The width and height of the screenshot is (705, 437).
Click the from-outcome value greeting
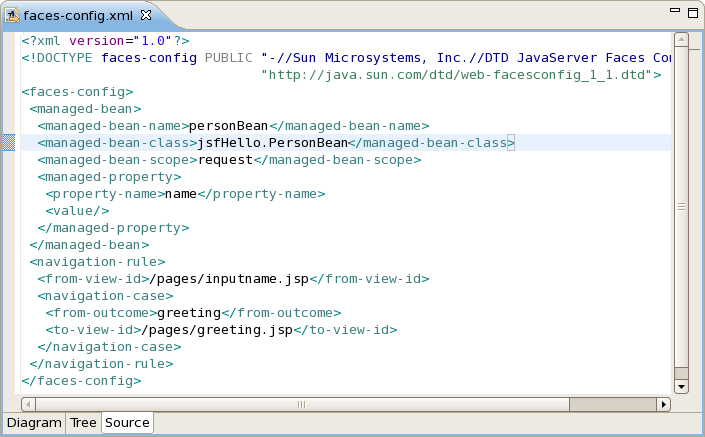point(189,313)
